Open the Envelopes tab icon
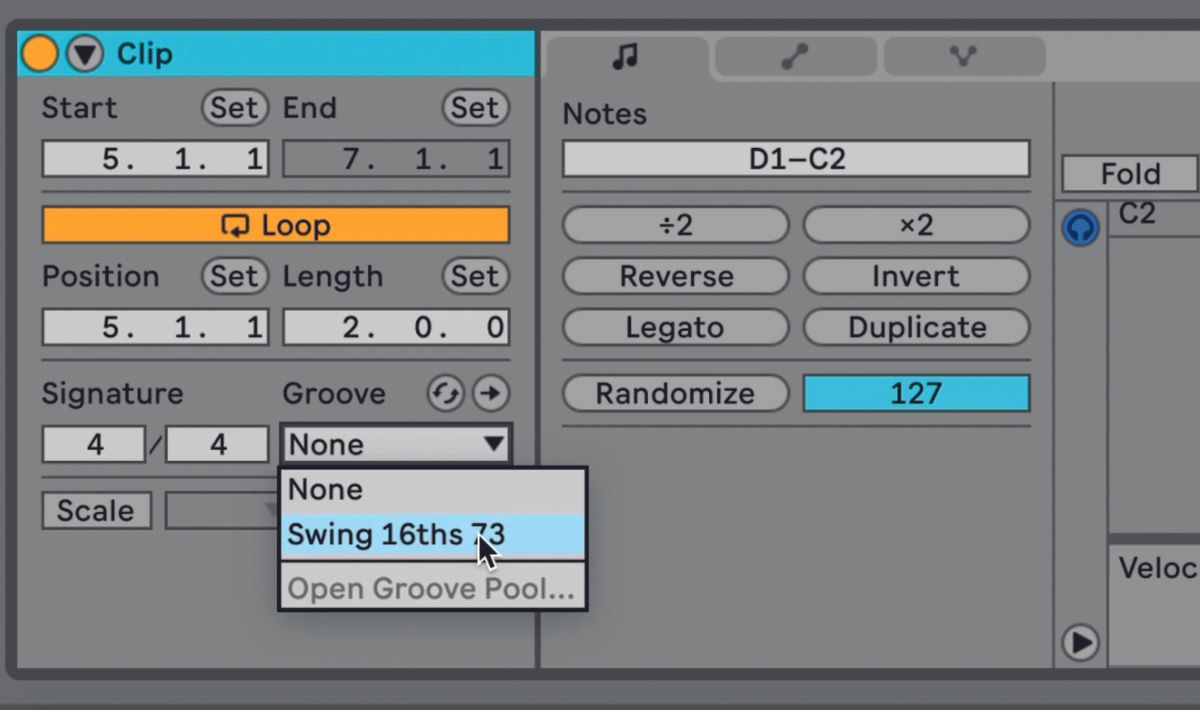1200x710 pixels. (795, 57)
